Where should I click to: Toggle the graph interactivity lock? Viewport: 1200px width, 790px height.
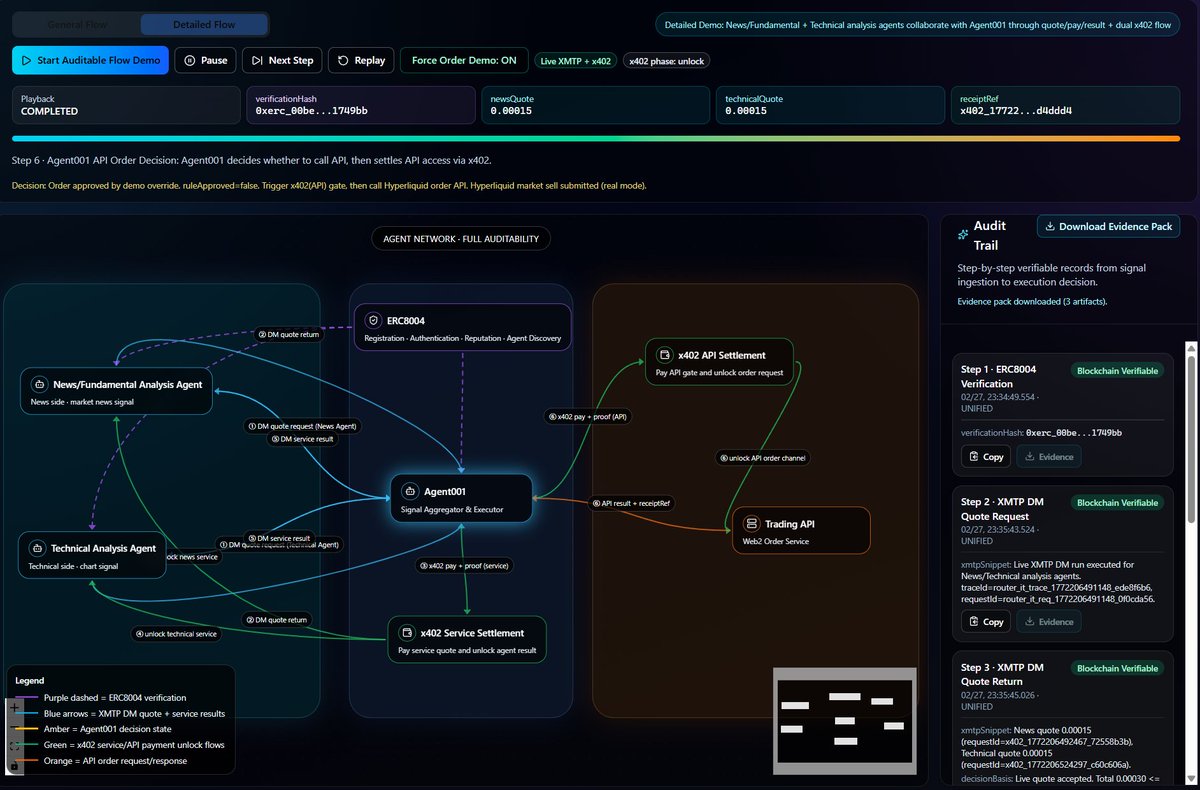pos(14,765)
